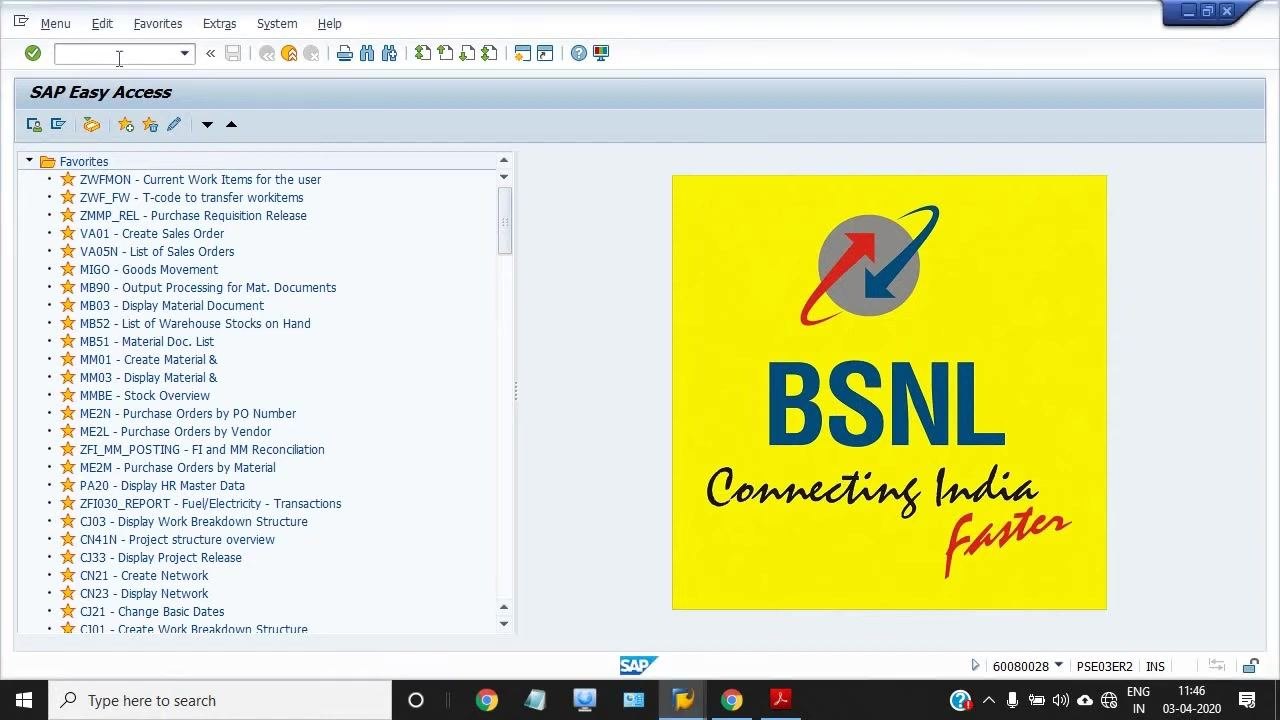Viewport: 1280px width, 720px height.
Task: Open the Help menu
Action: pyautogui.click(x=329, y=23)
